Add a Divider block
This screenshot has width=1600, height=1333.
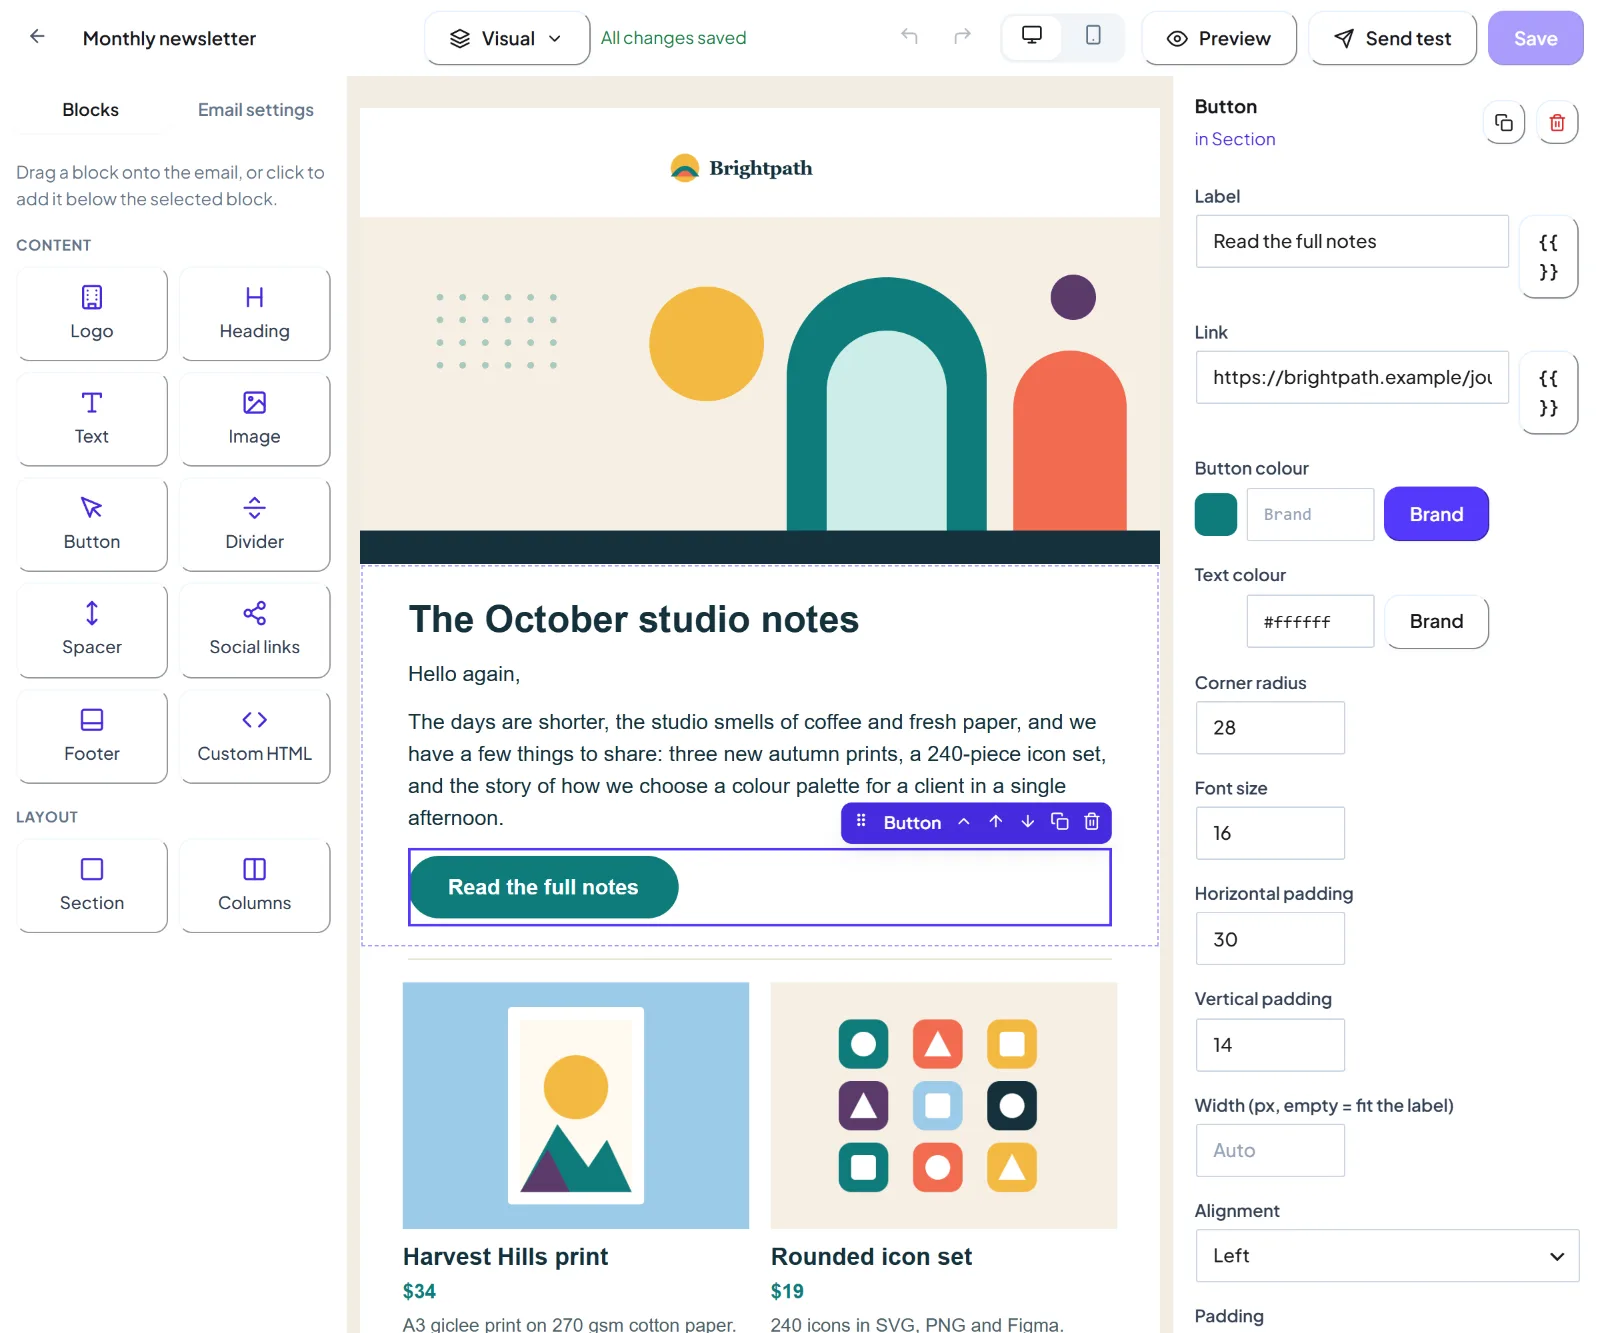tap(255, 525)
